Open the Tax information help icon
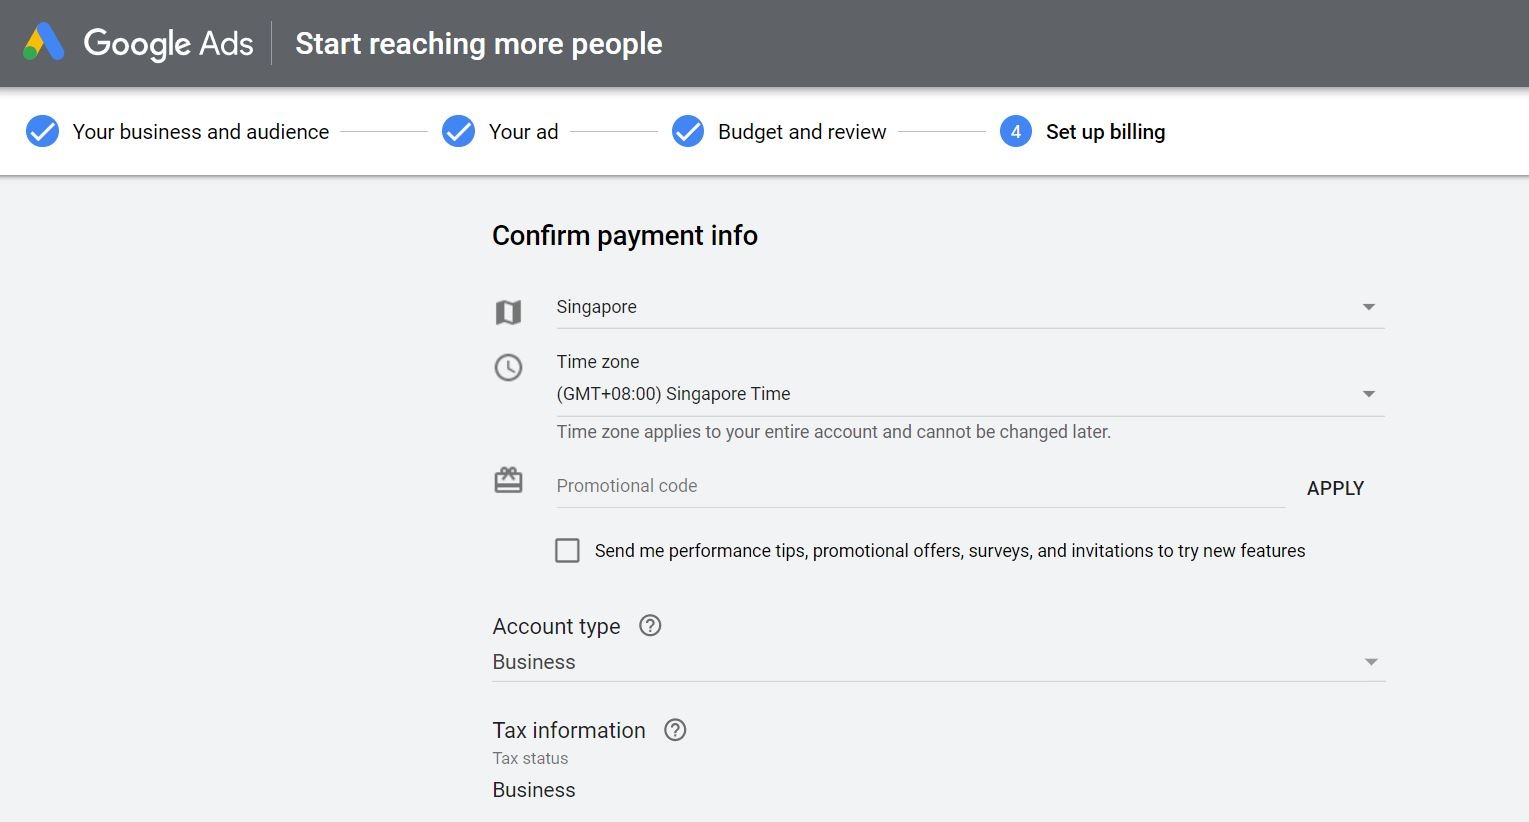This screenshot has height=822, width=1529. [675, 730]
